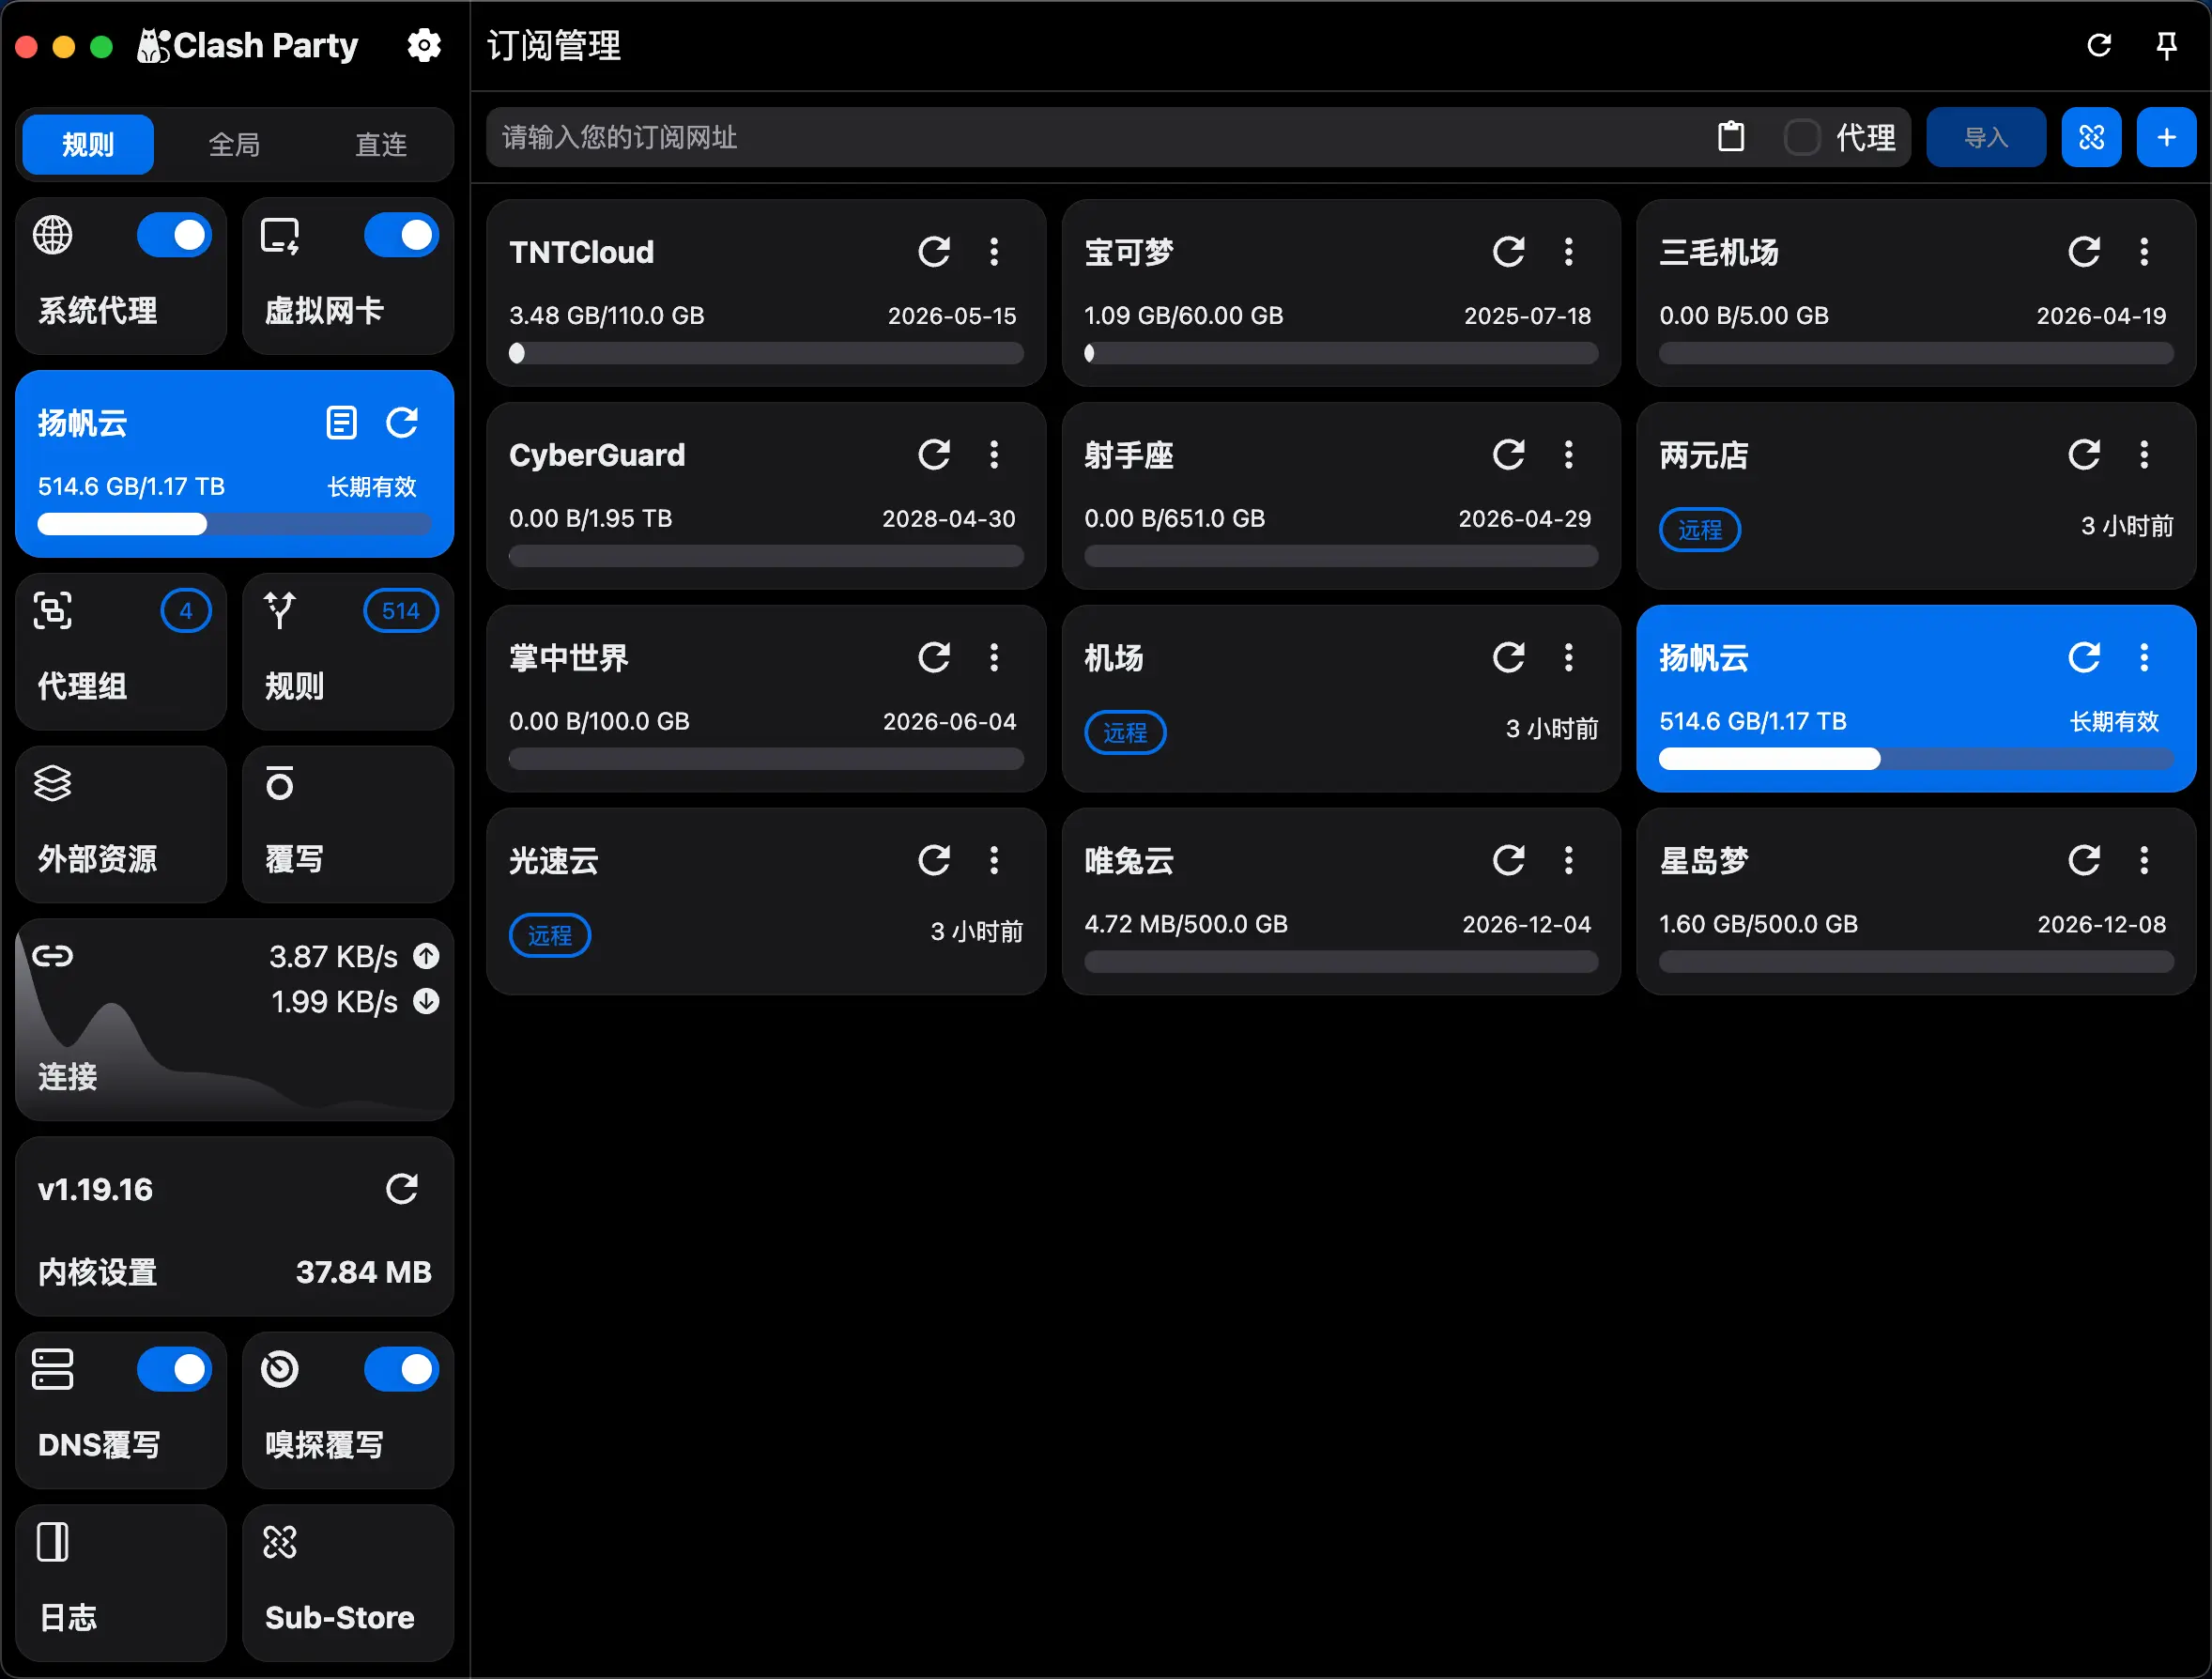Switch to the 直连 mode tab
This screenshot has width=2212, height=1679.
pos(380,144)
